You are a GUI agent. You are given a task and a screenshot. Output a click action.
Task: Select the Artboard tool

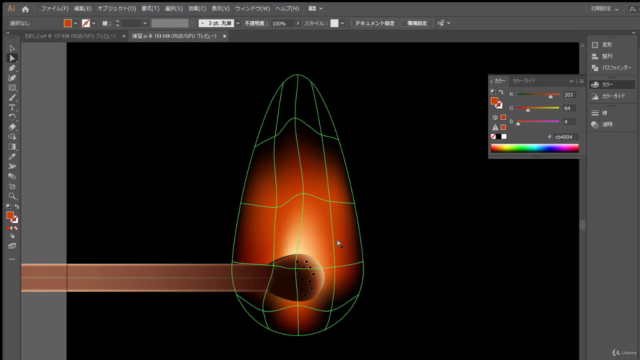coord(12,186)
